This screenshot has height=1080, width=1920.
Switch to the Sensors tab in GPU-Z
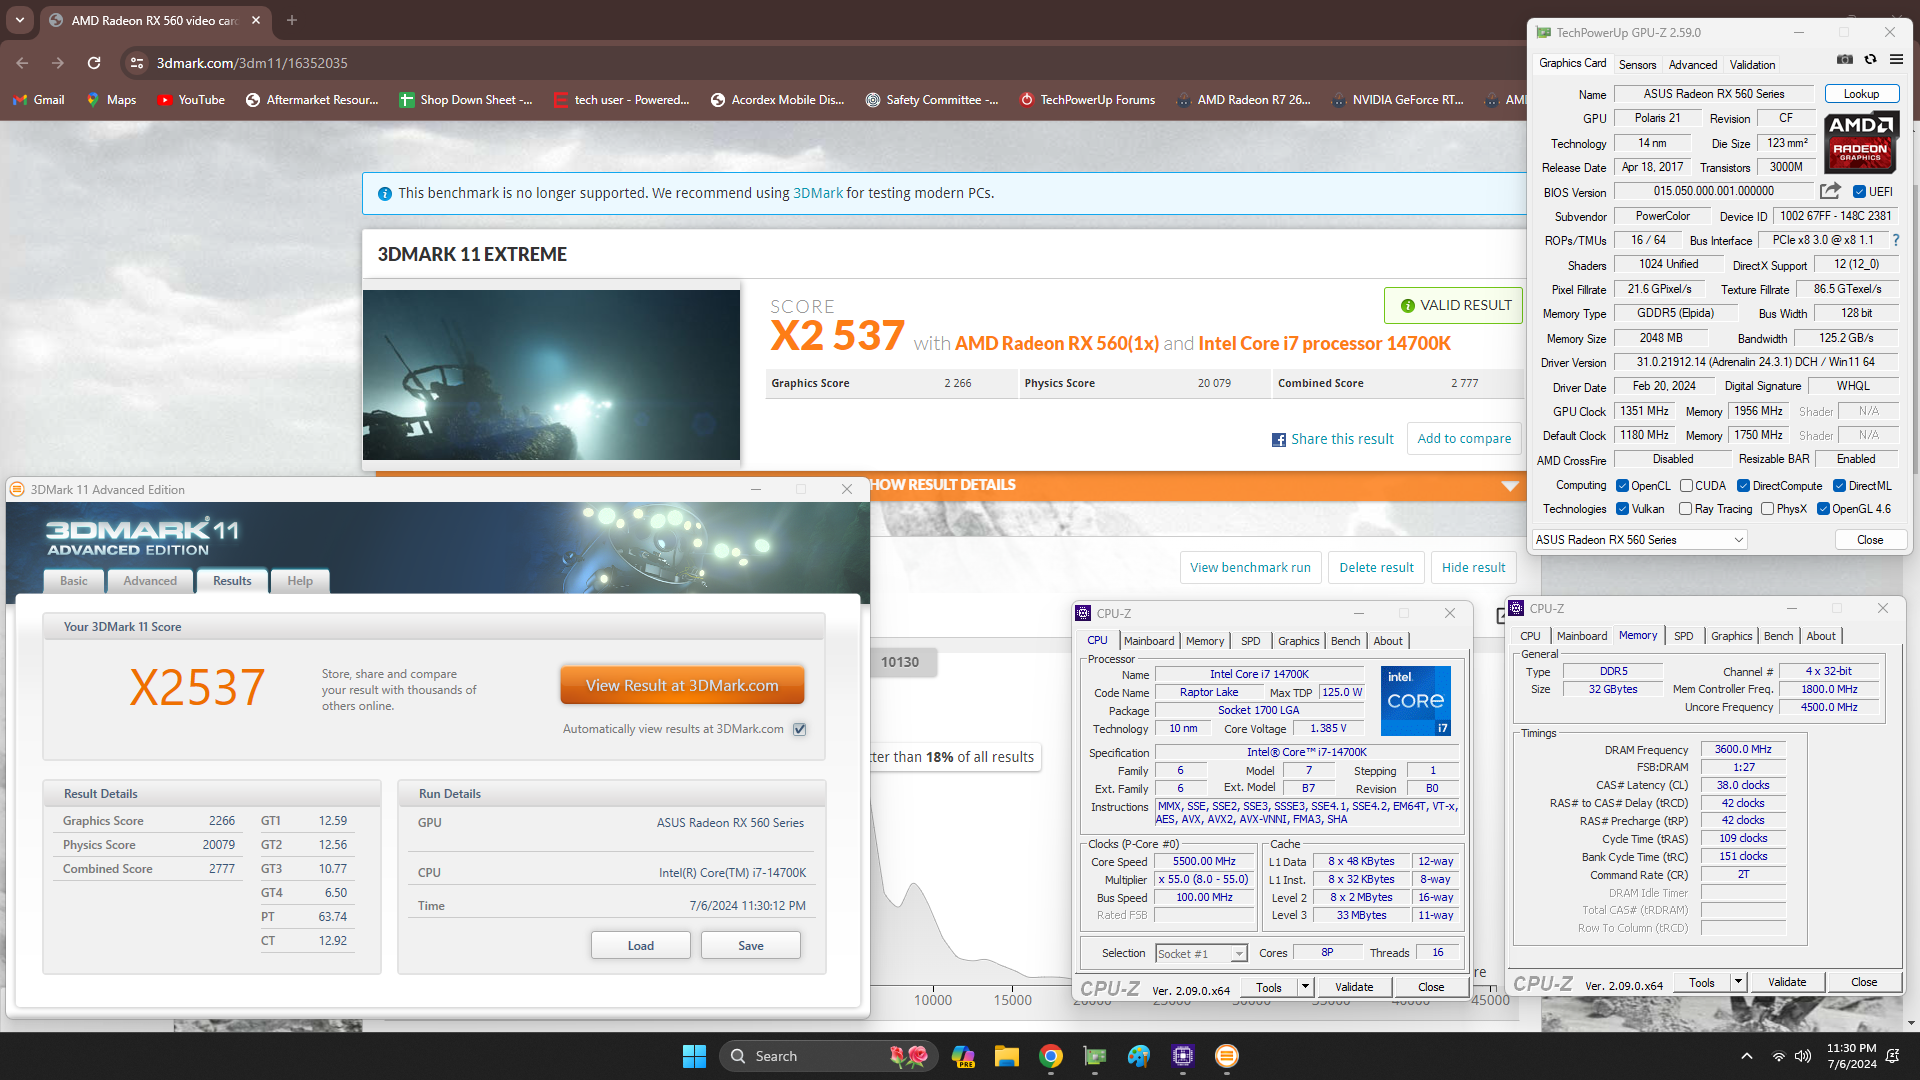coord(1637,65)
